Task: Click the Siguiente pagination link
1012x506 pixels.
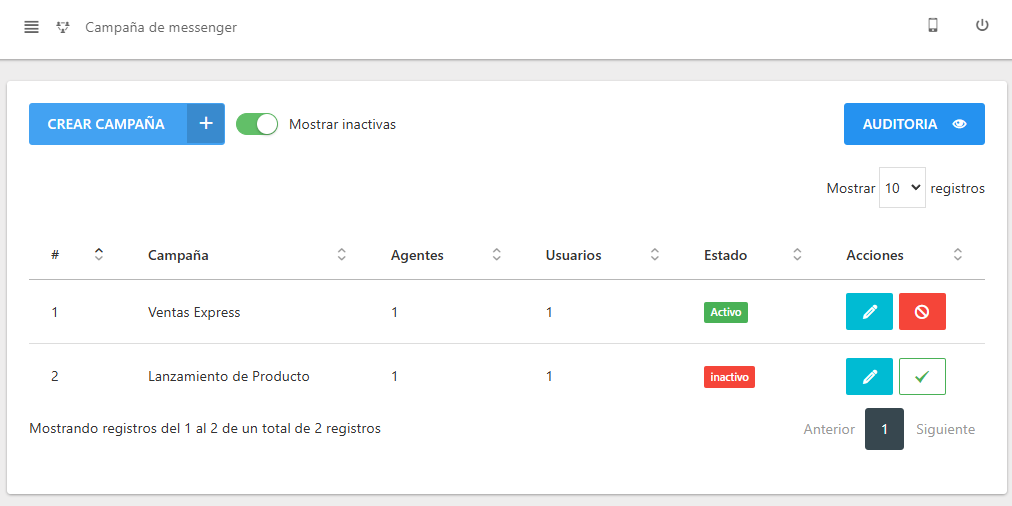Action: [945, 429]
